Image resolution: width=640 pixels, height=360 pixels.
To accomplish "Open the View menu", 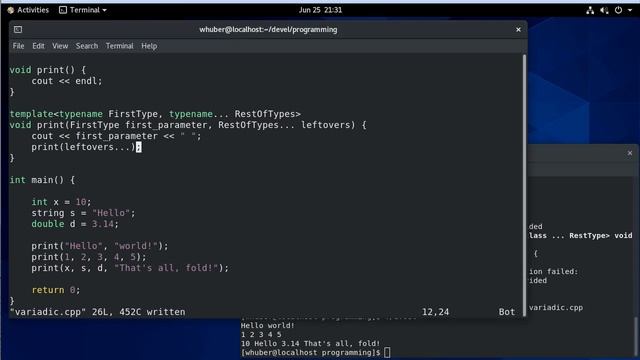I will click(60, 46).
